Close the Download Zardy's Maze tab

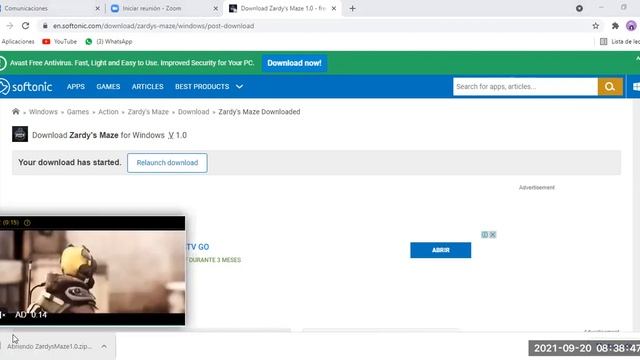333,8
